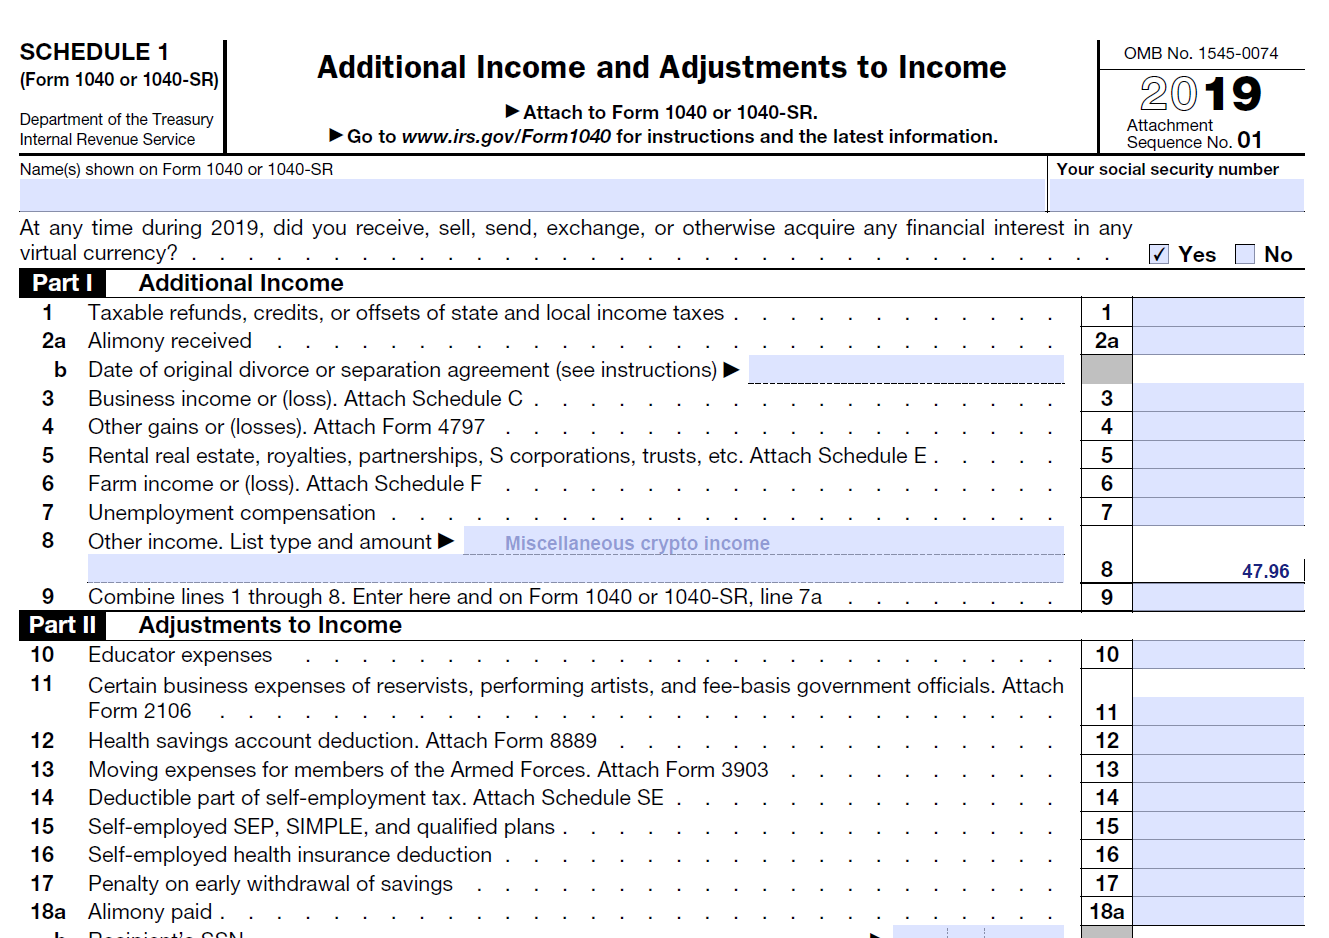Select line 1 taxable refunds amount field
This screenshot has height=938, width=1329.
(1218, 312)
